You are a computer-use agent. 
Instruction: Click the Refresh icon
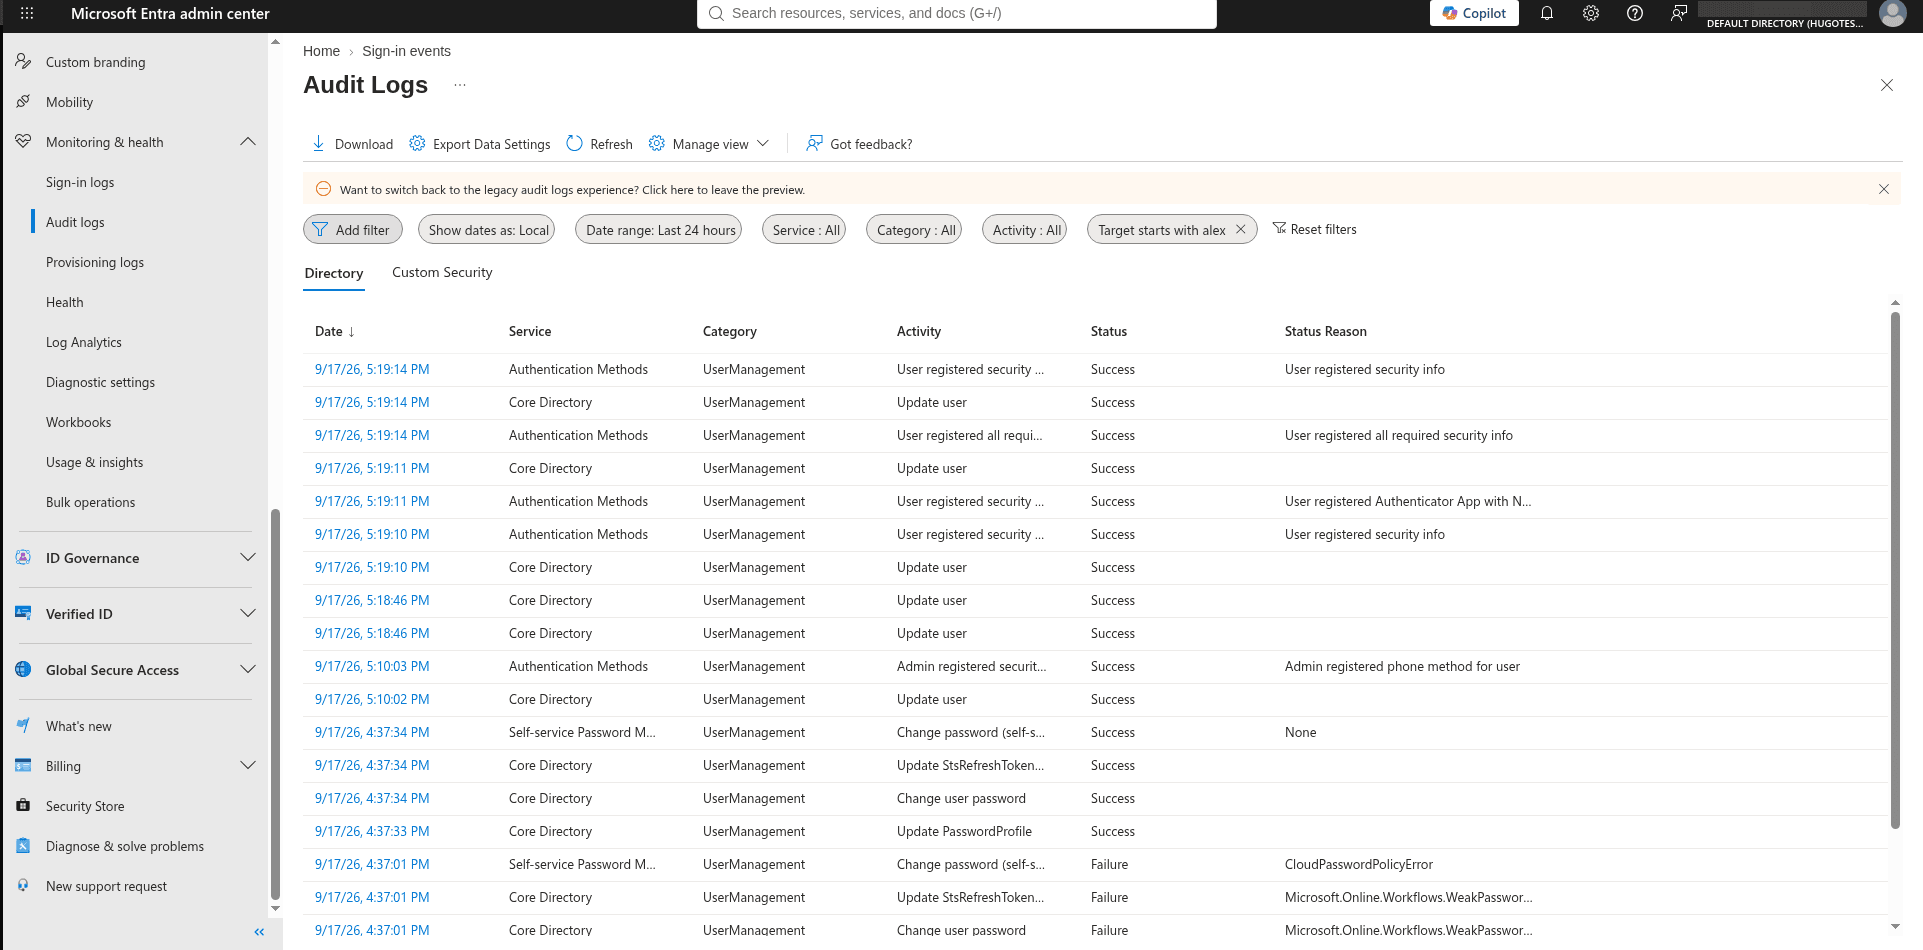click(574, 143)
